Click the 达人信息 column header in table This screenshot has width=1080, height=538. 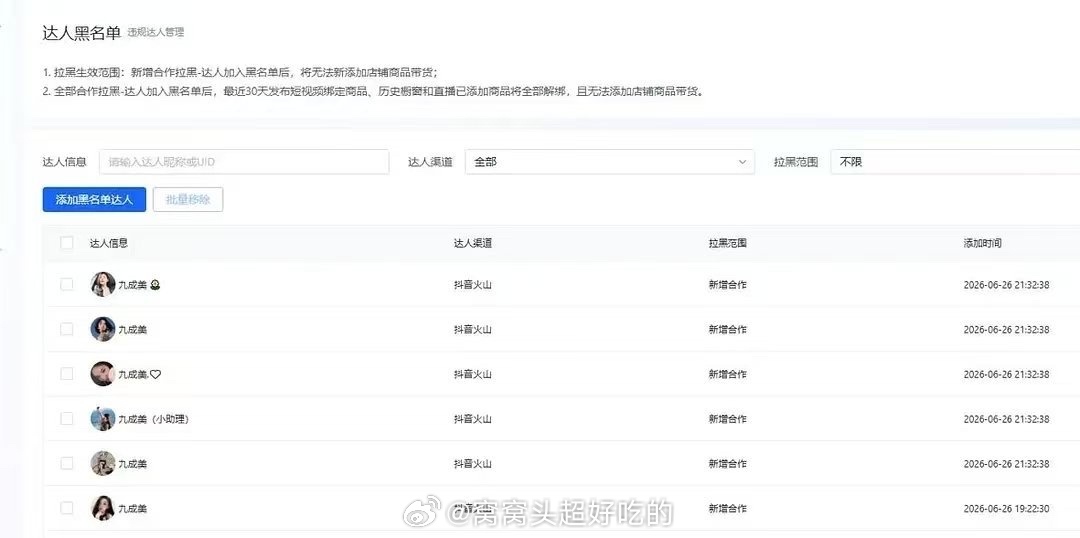coord(109,243)
